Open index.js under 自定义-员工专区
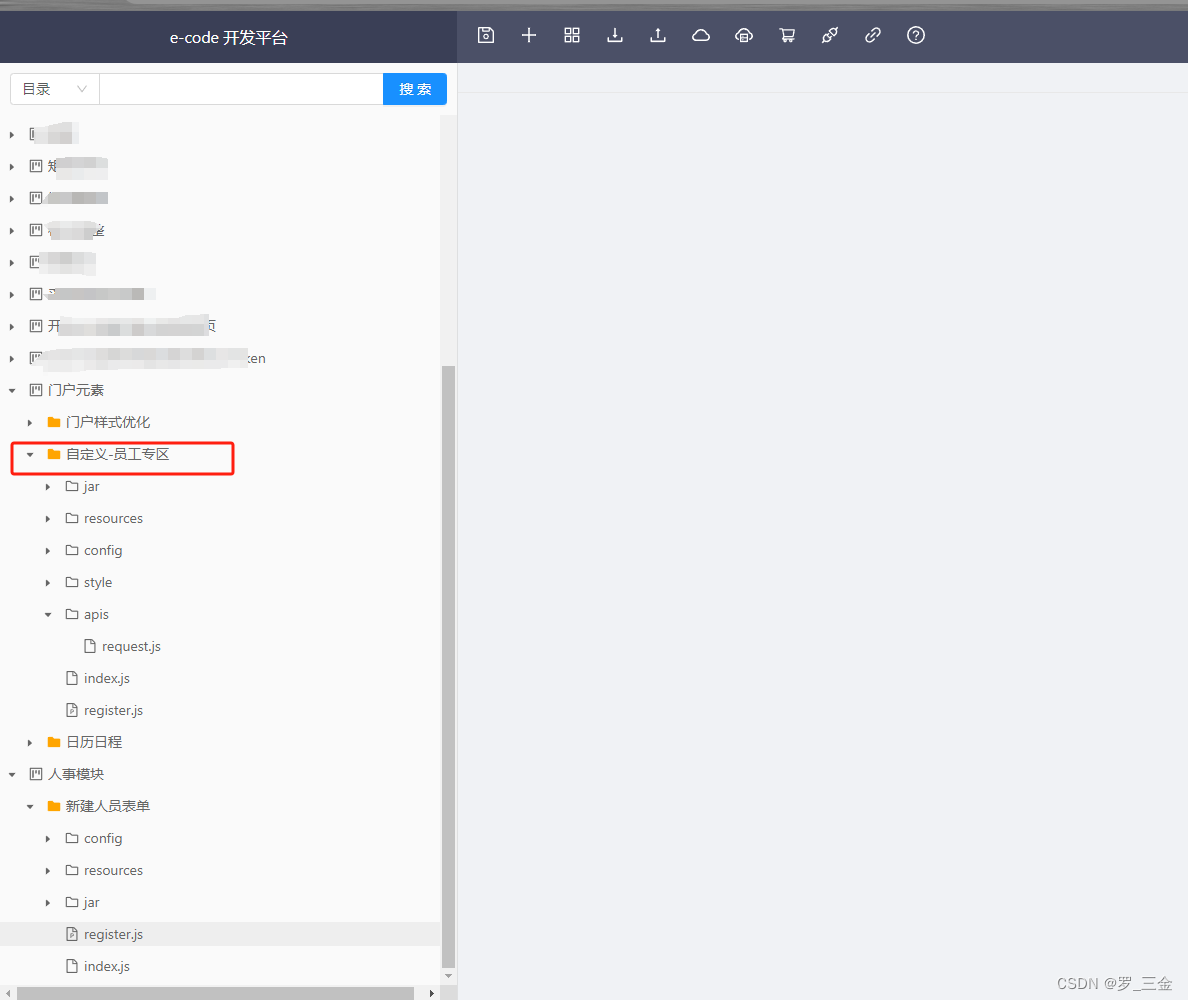 [x=107, y=678]
